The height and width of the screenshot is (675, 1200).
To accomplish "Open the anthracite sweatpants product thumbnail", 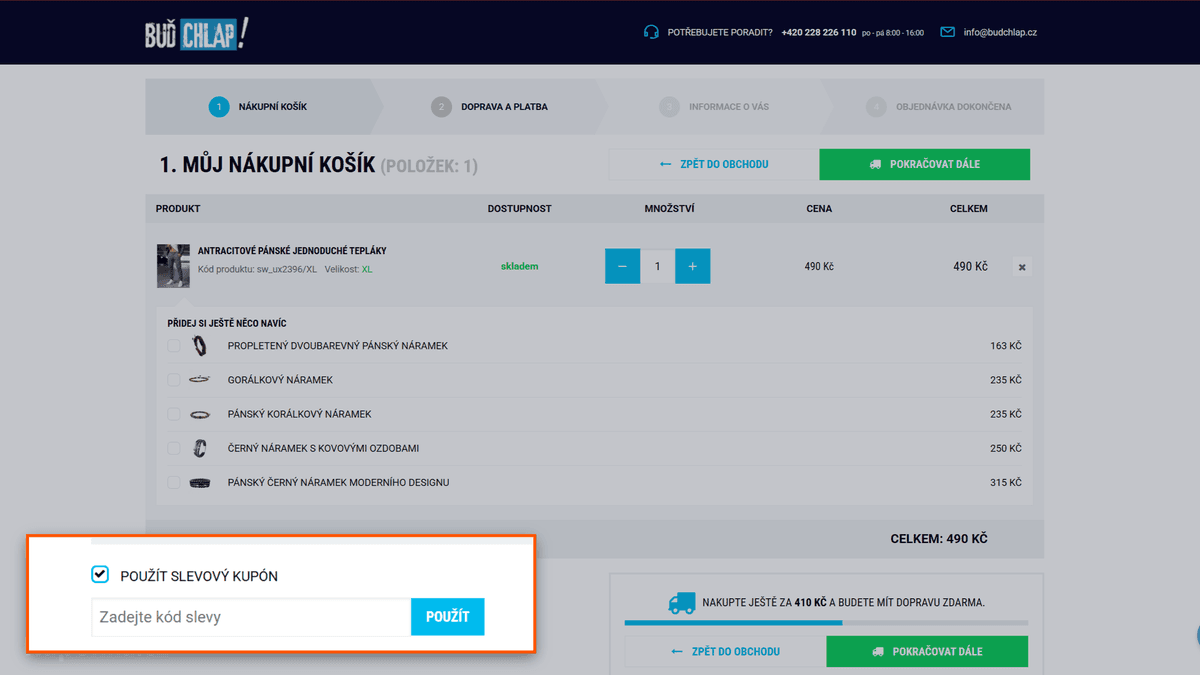I will click(173, 266).
